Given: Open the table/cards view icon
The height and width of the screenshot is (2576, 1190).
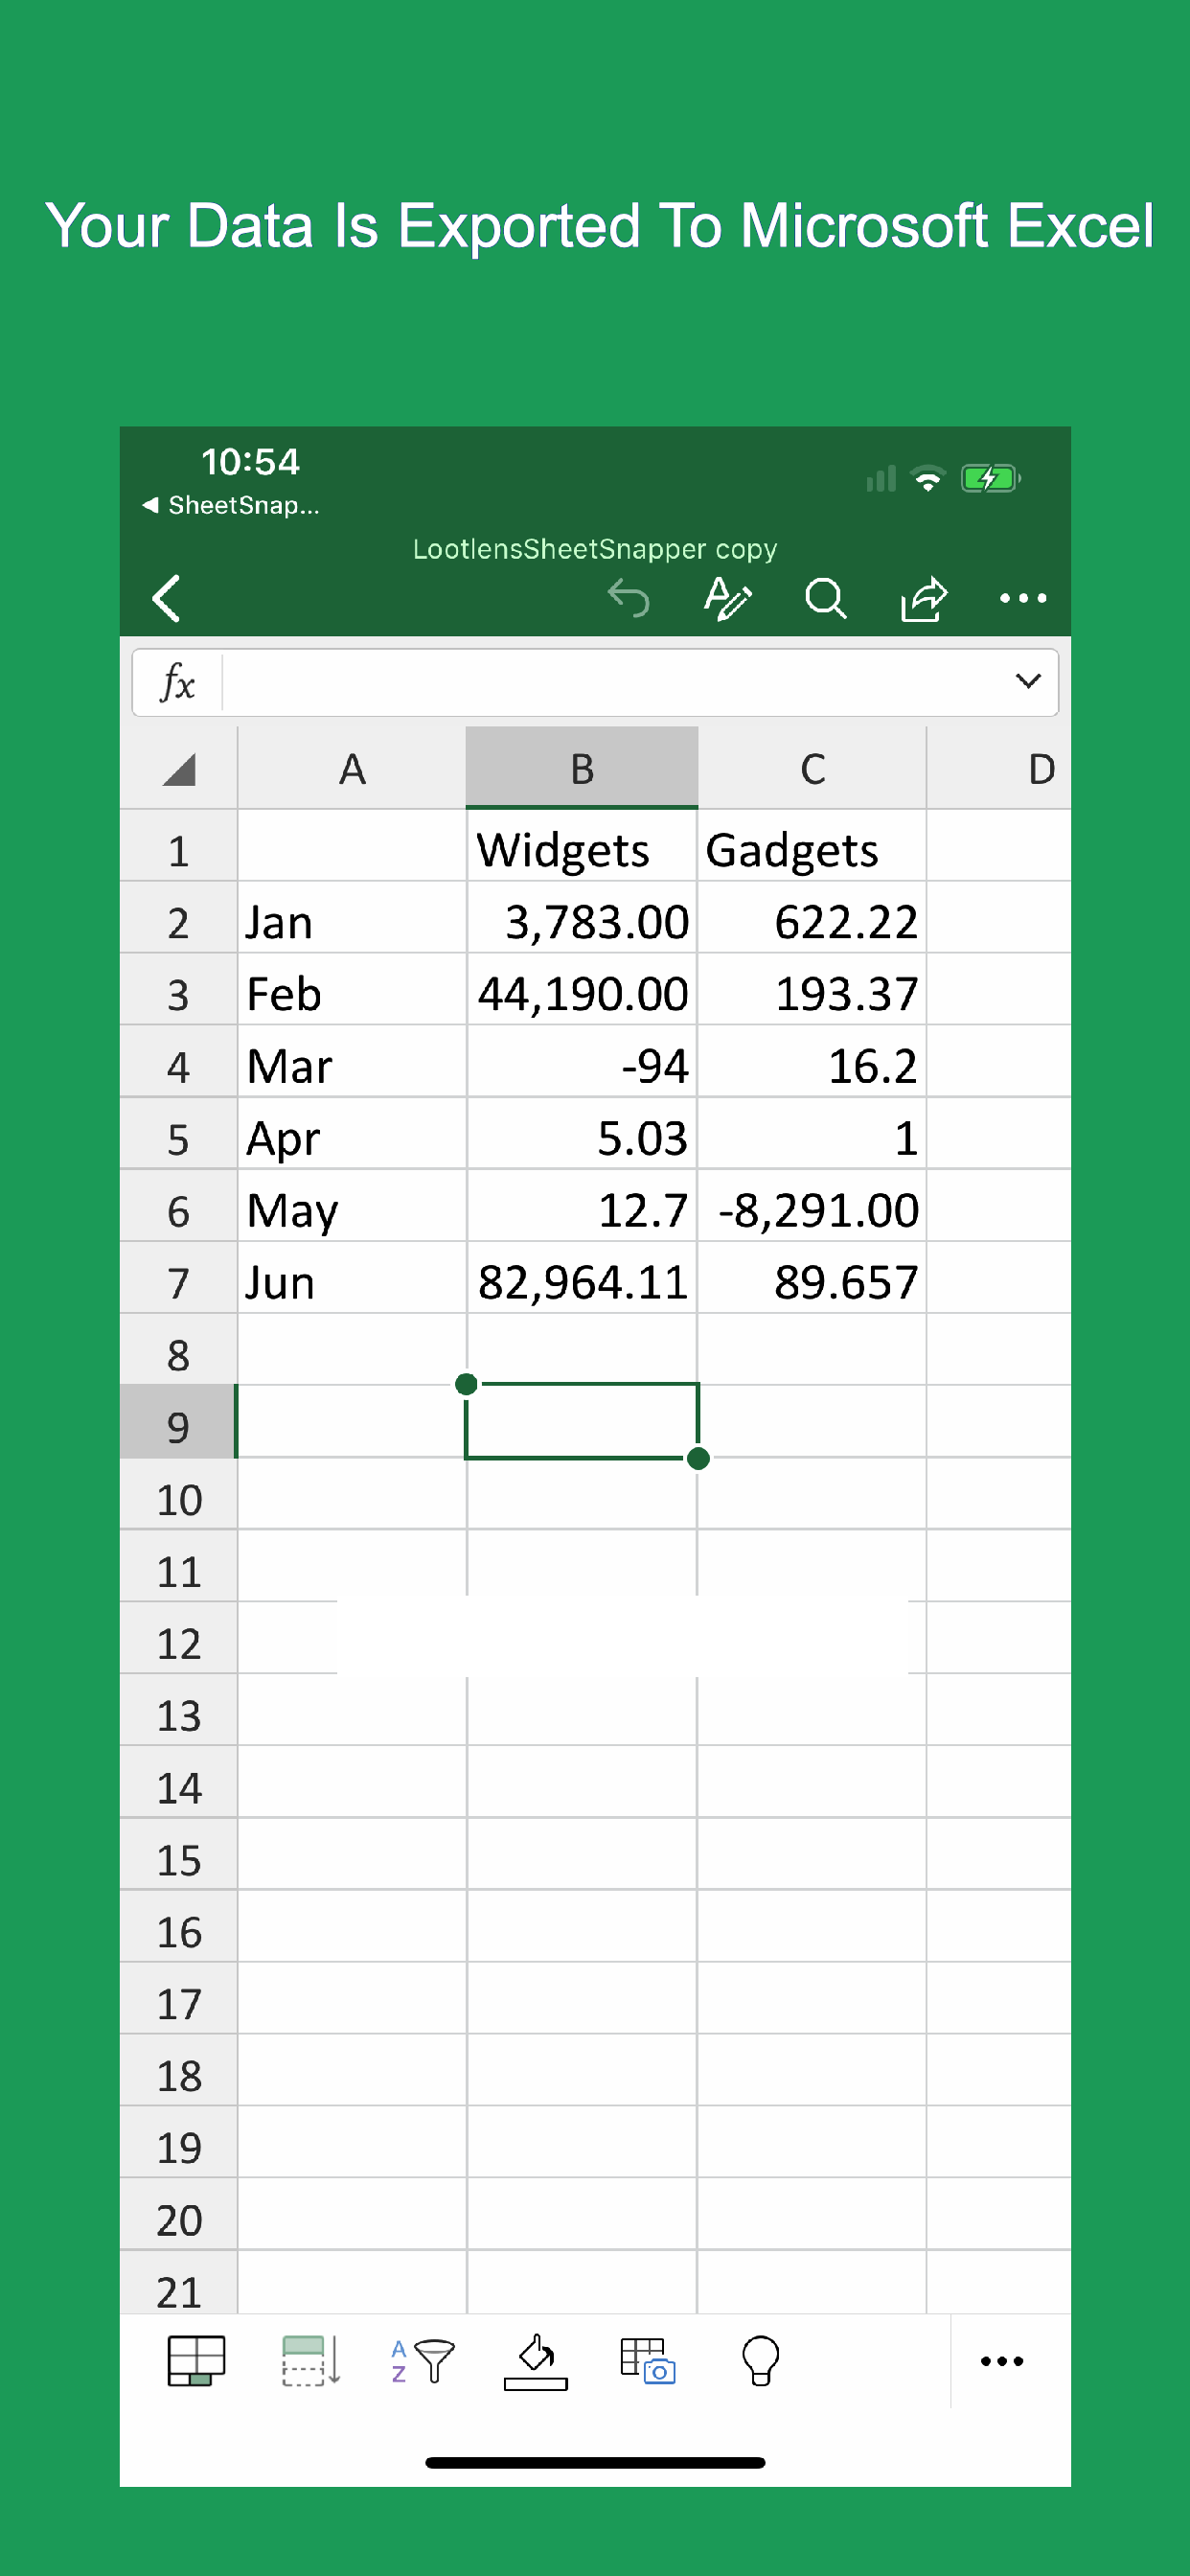Looking at the screenshot, I should coord(196,2361).
